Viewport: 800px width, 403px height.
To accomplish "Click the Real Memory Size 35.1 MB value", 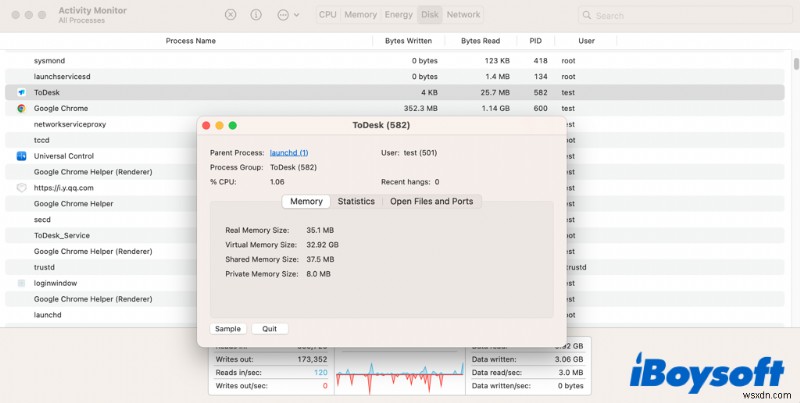I will pyautogui.click(x=320, y=230).
